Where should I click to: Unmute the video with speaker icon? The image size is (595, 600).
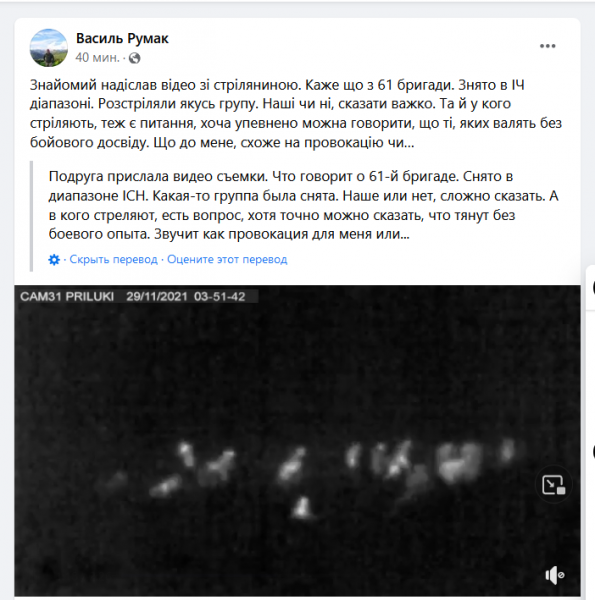(554, 575)
